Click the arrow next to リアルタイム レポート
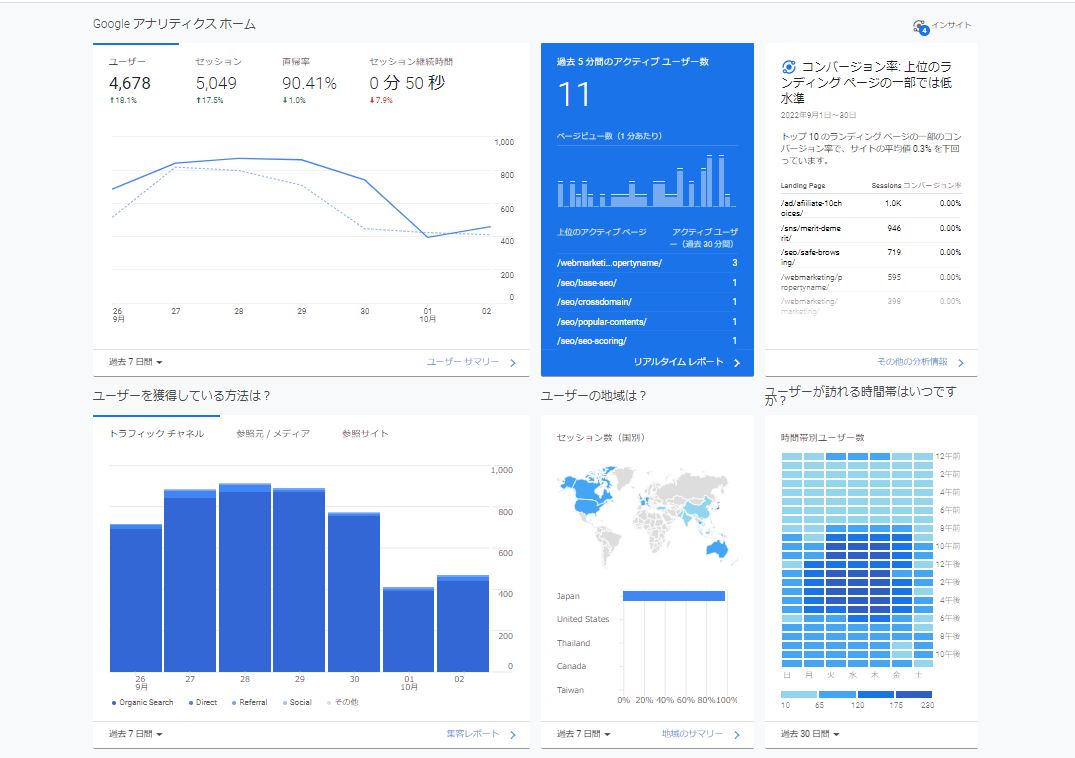 click(737, 363)
